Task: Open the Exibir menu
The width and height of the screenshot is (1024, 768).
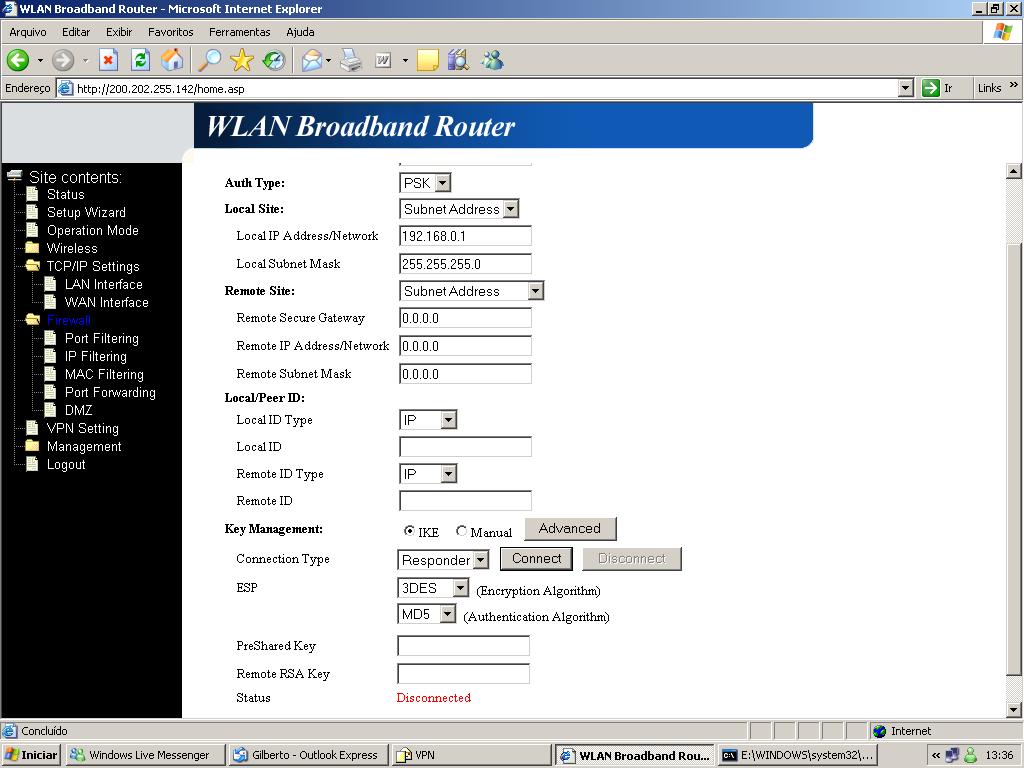Action: pos(119,32)
